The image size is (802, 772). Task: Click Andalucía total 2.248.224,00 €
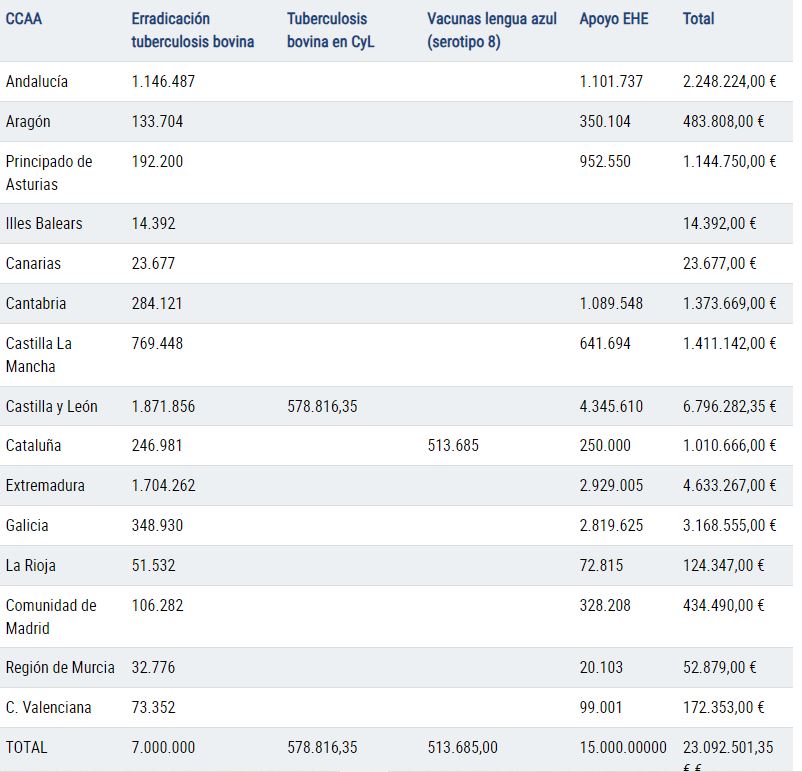729,81
